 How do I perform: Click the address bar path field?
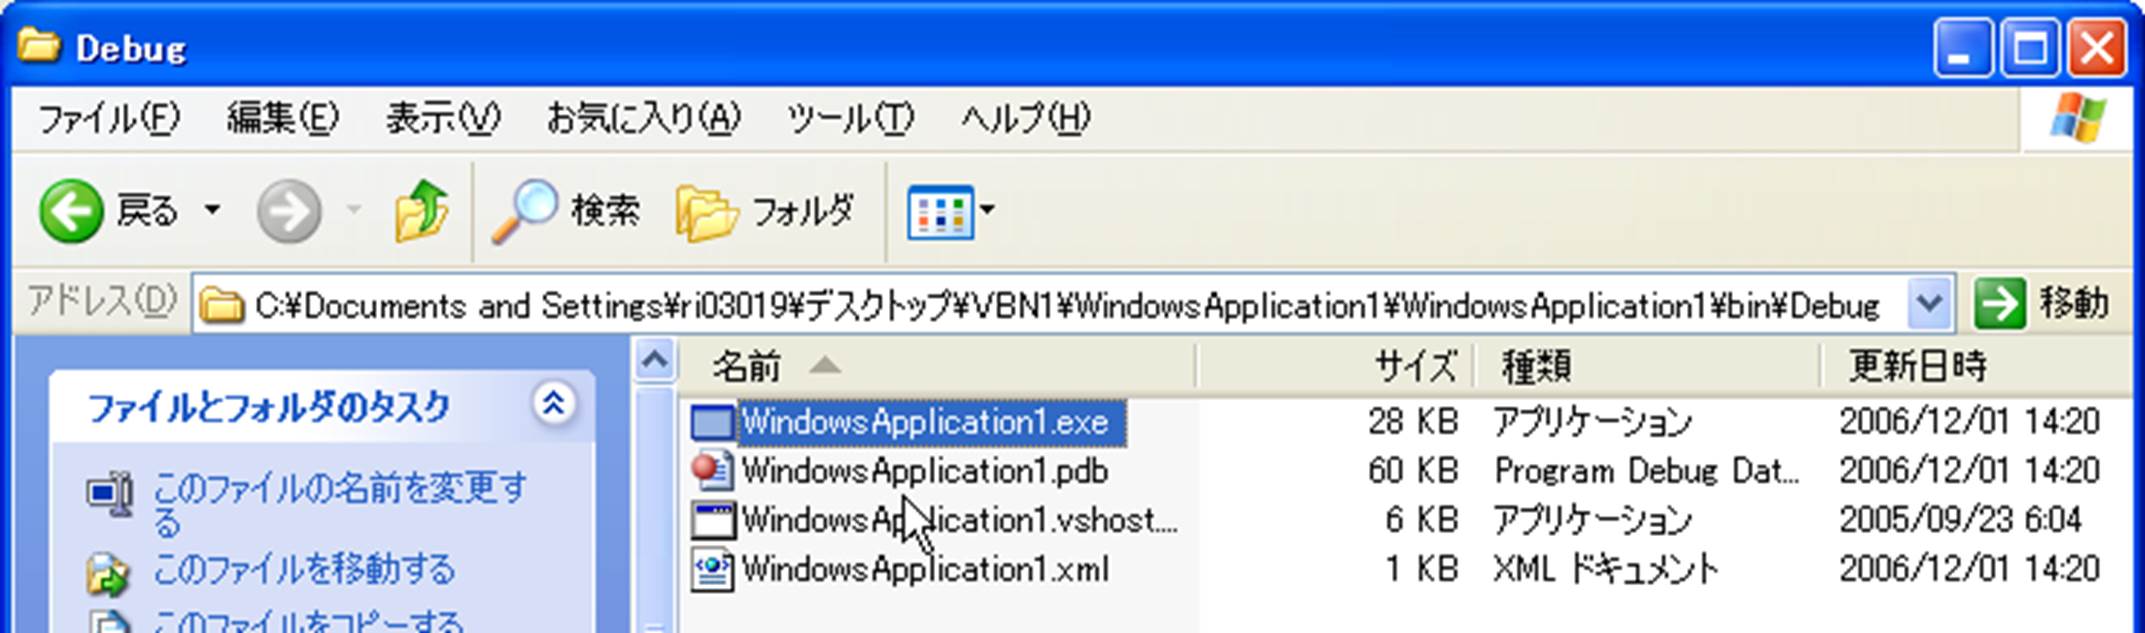click(1060, 305)
